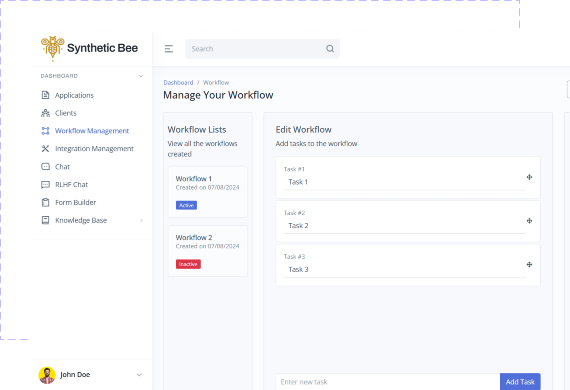
Task: Click the Edit Workflow heading
Action: 304,130
